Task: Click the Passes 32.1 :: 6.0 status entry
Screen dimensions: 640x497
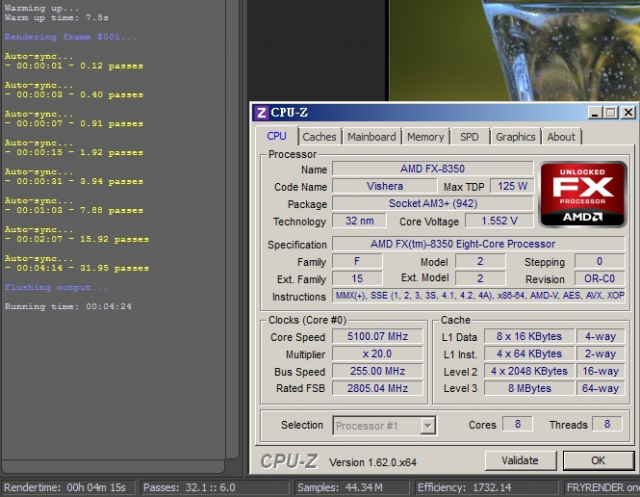Action: click(215, 487)
